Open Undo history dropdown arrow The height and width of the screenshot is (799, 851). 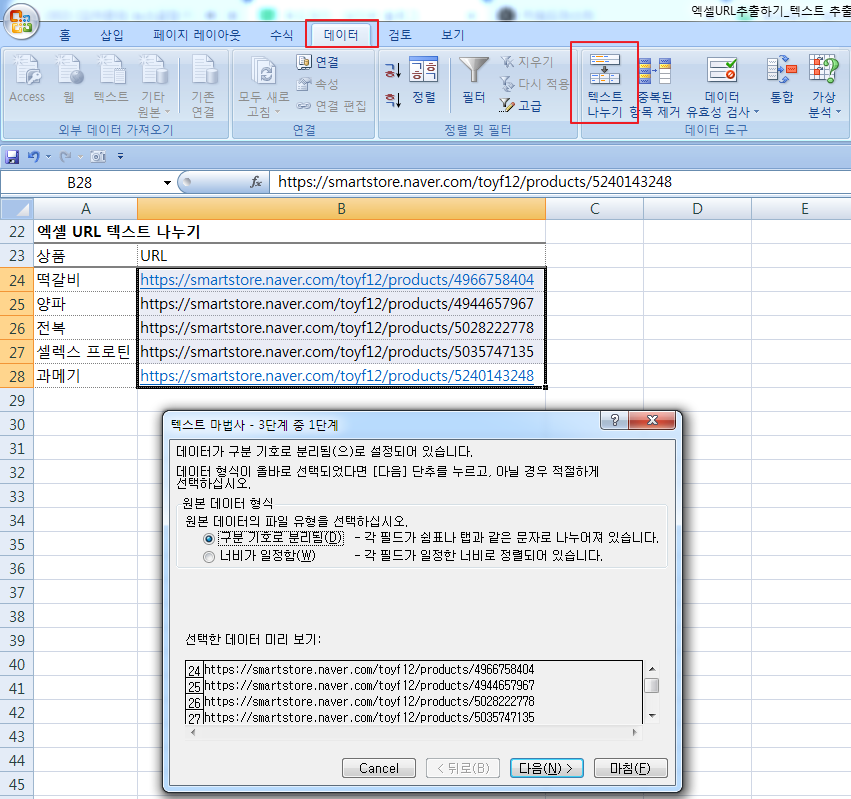point(48,157)
